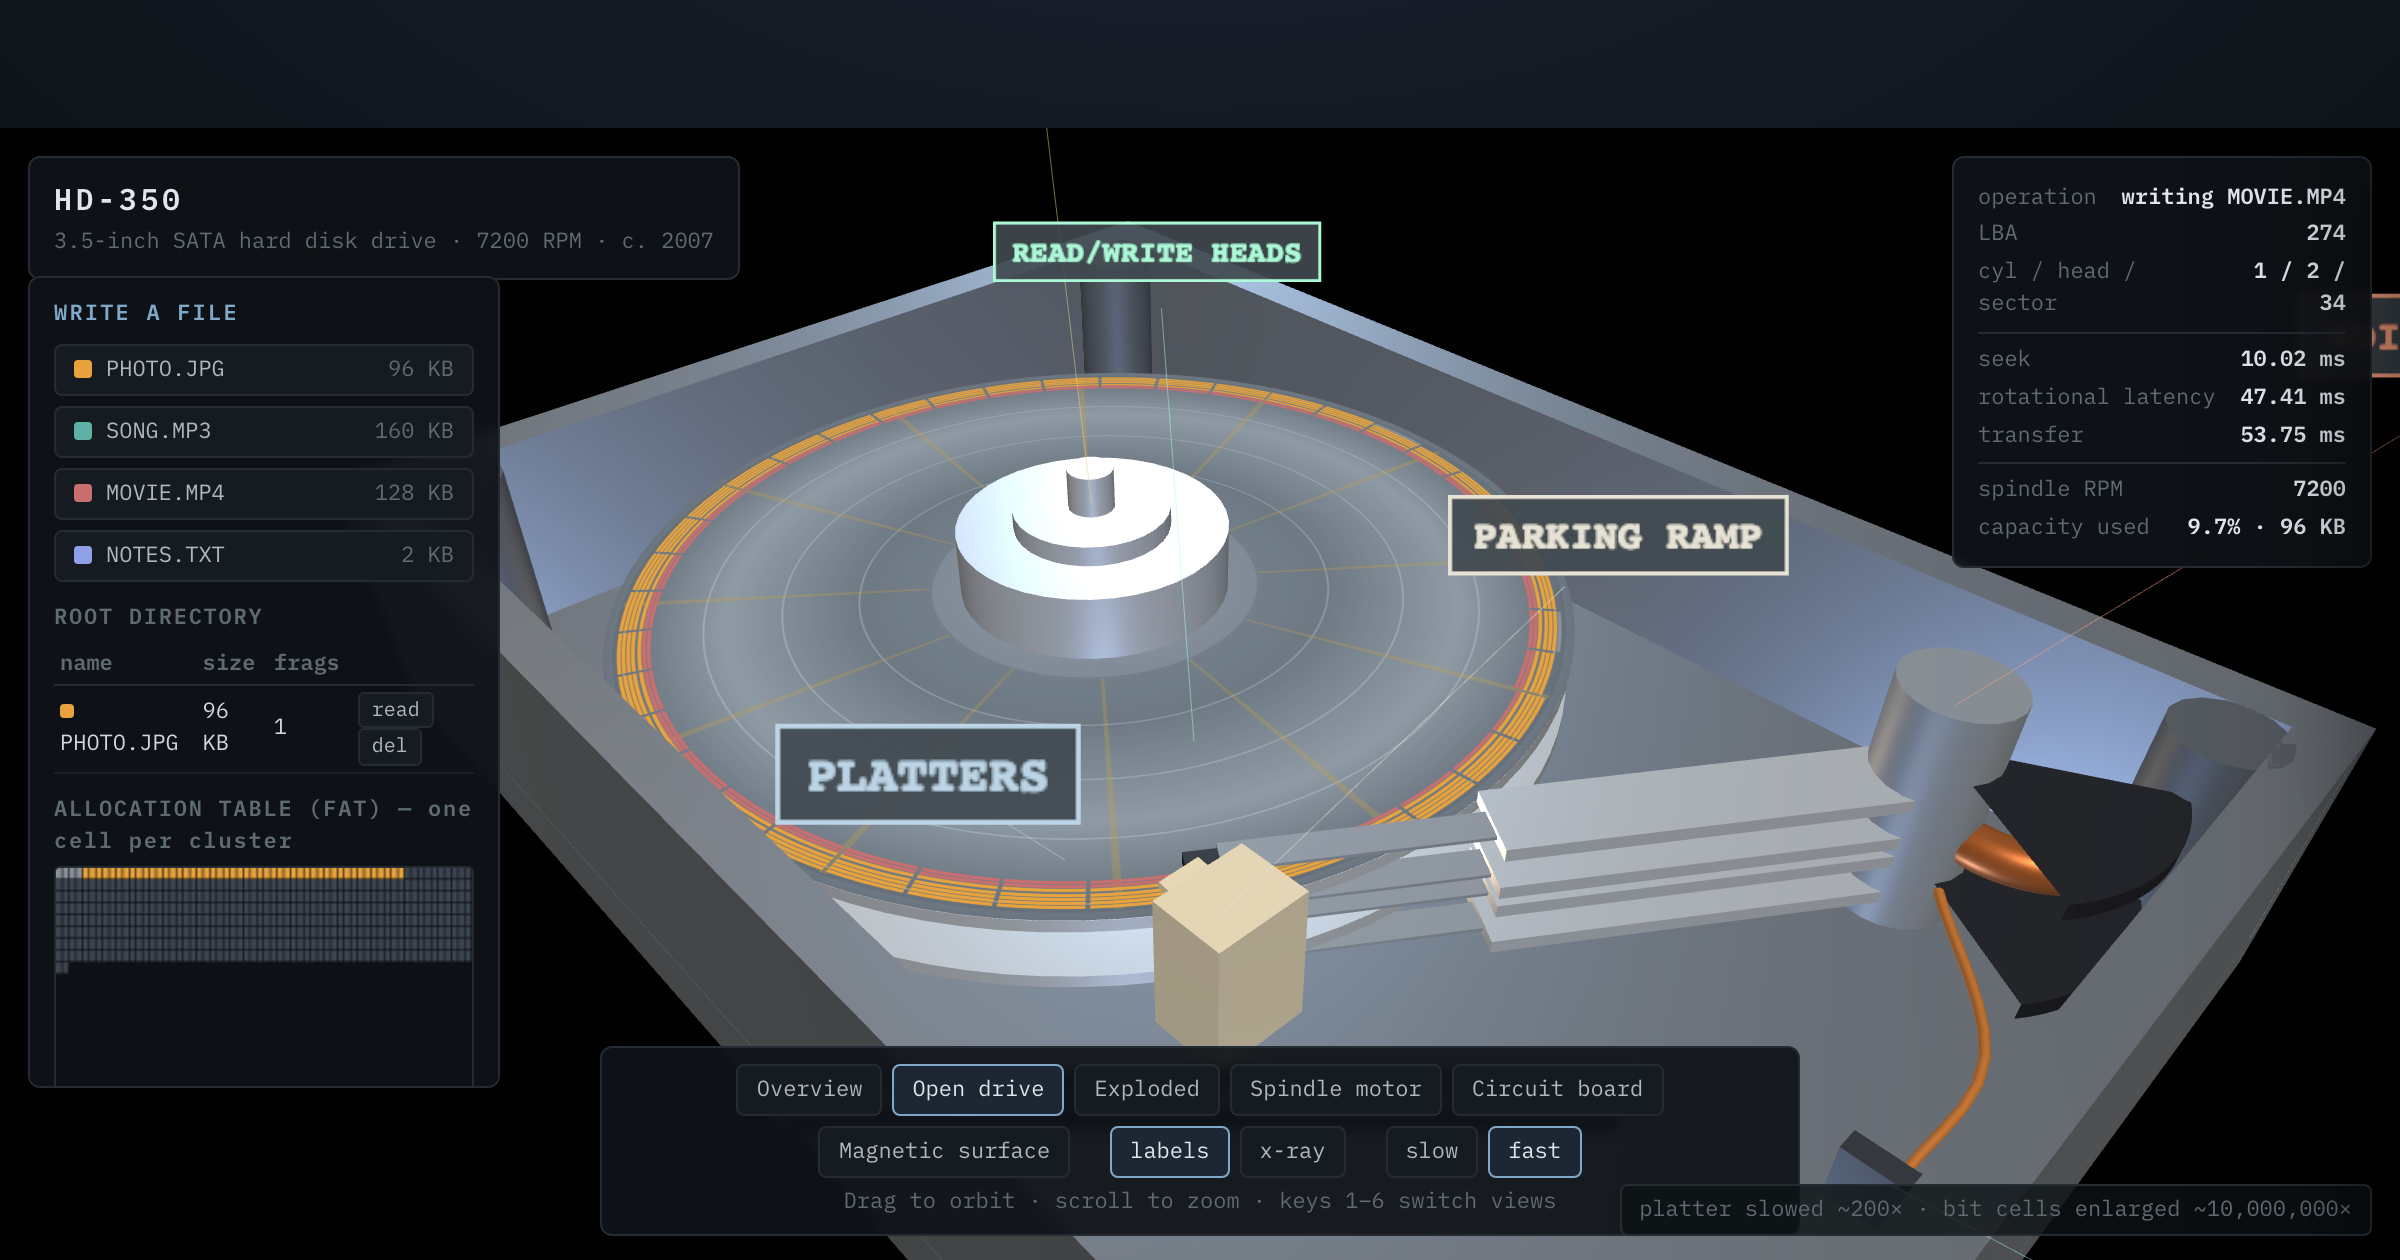Select the Open drive view
2400x1260 pixels.
978,1090
